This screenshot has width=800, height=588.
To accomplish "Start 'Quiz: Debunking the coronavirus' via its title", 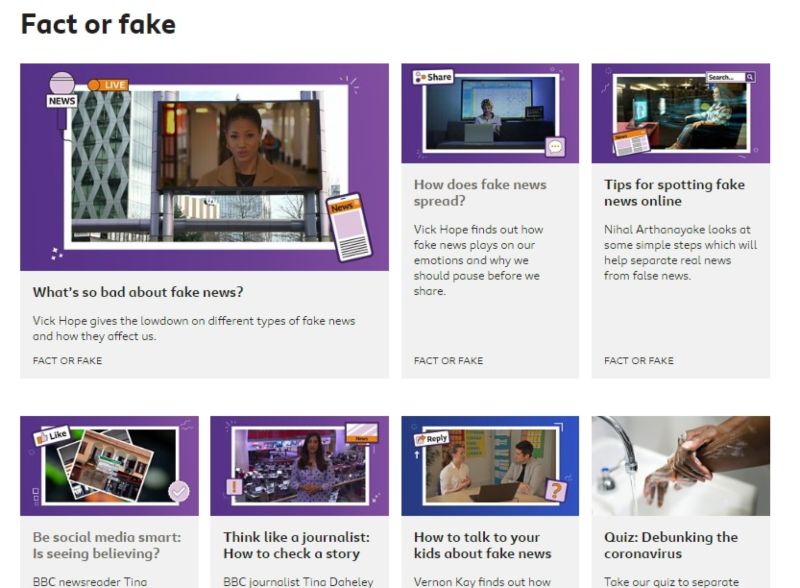I will pyautogui.click(x=671, y=545).
